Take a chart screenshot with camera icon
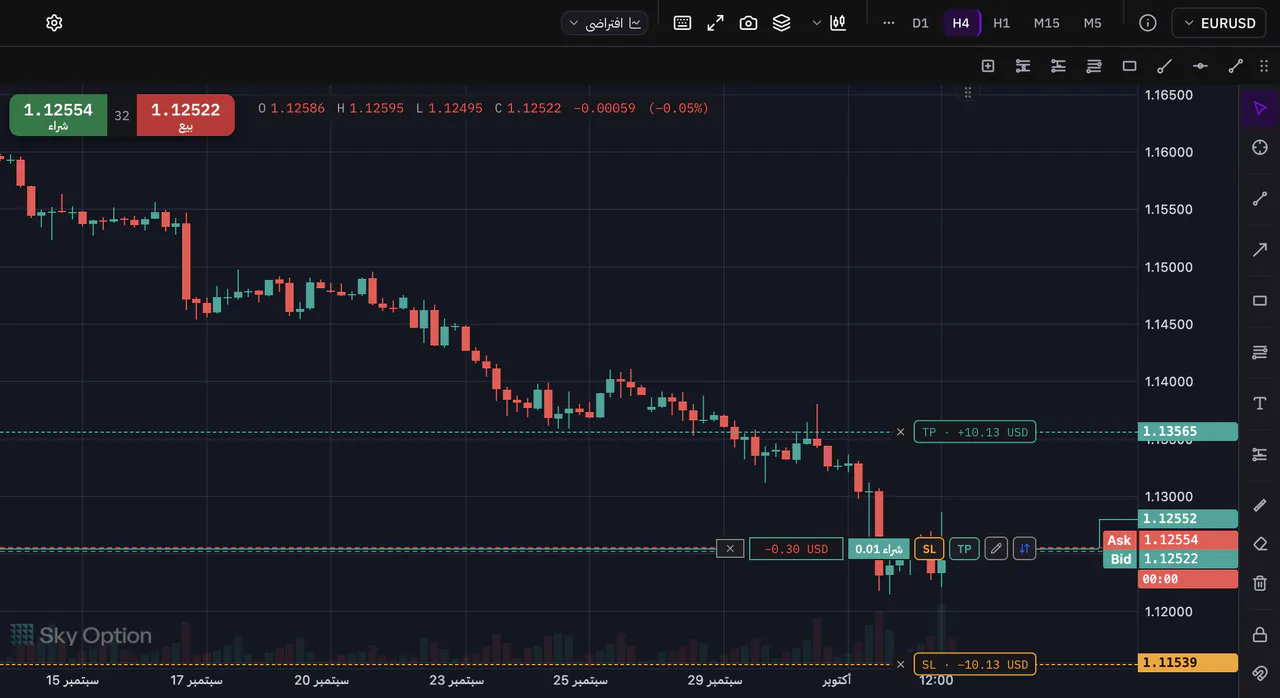 [x=748, y=23]
